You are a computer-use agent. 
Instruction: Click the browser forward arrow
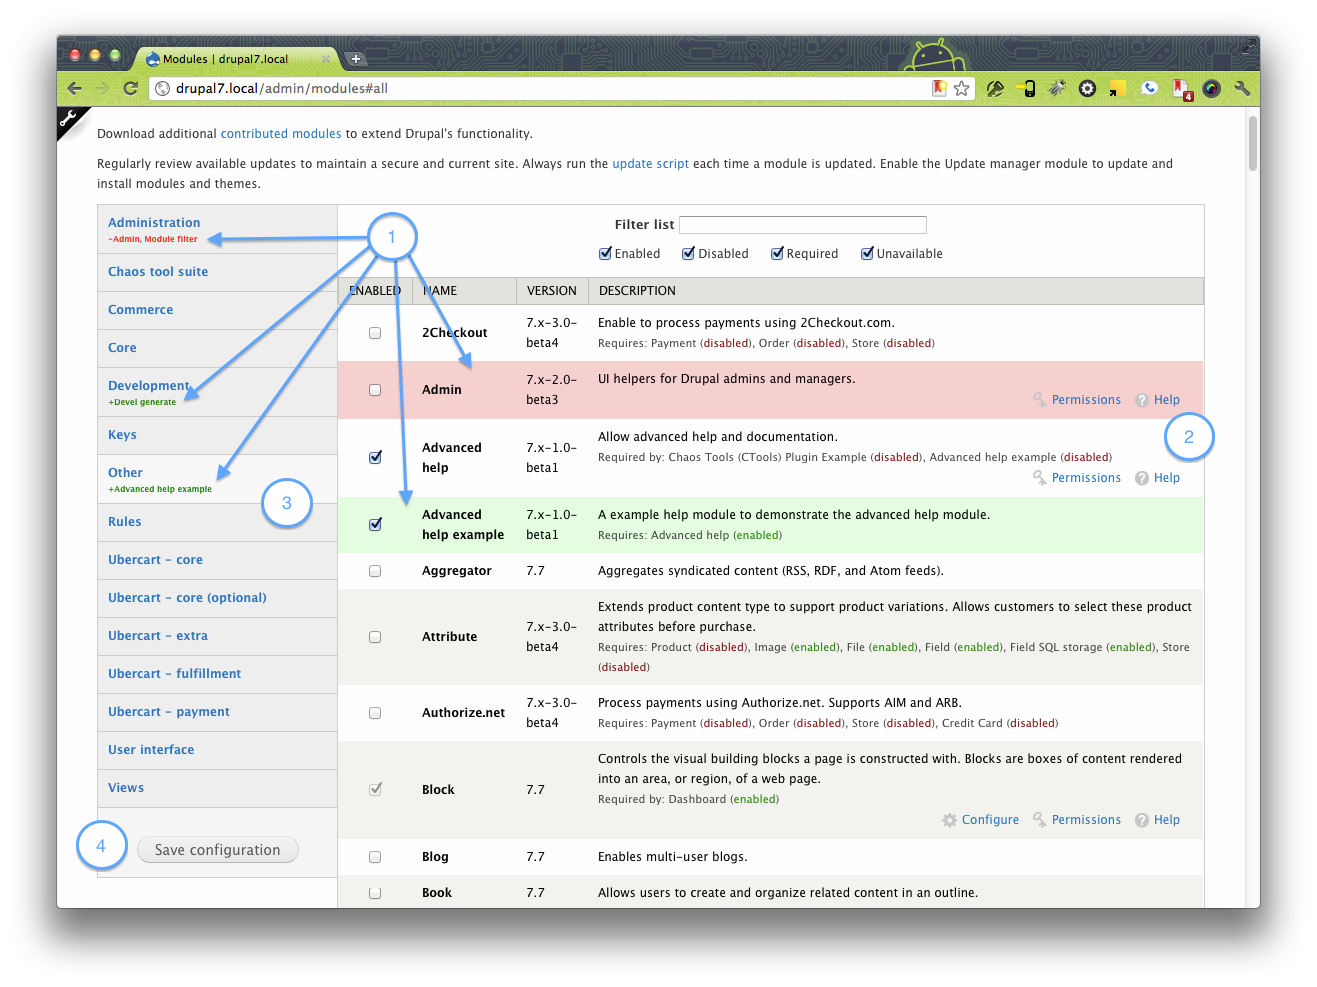102,88
